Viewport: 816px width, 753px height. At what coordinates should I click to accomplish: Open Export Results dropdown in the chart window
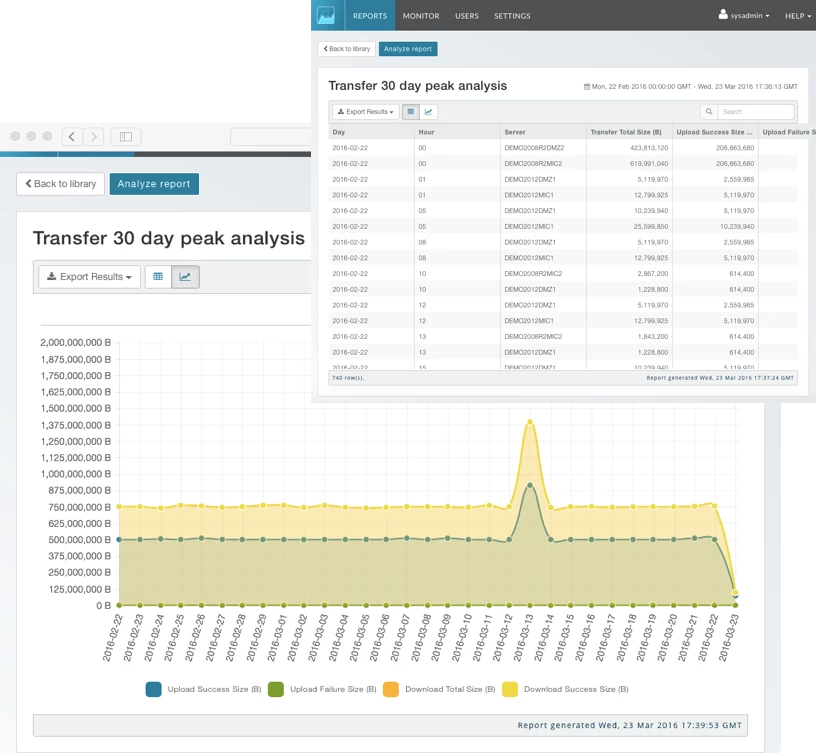[90, 277]
